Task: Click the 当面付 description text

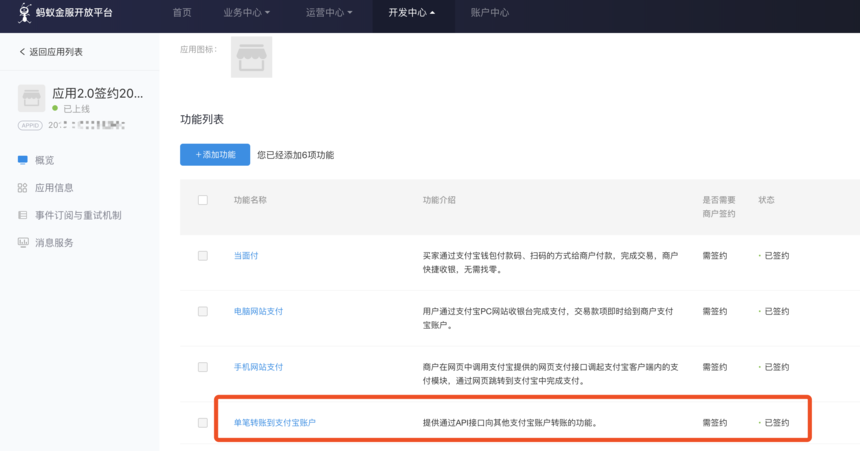Action: 550,262
